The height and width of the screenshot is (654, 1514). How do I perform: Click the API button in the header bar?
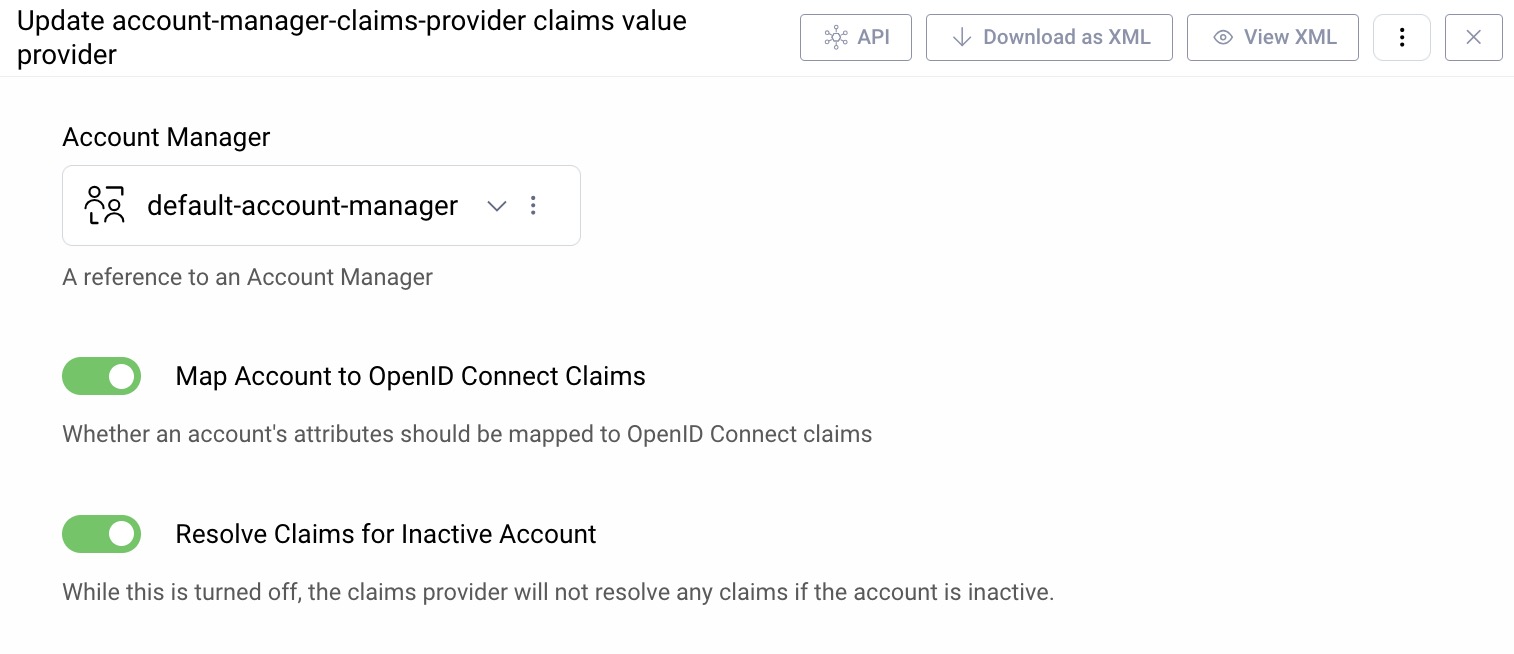pyautogui.click(x=856, y=37)
